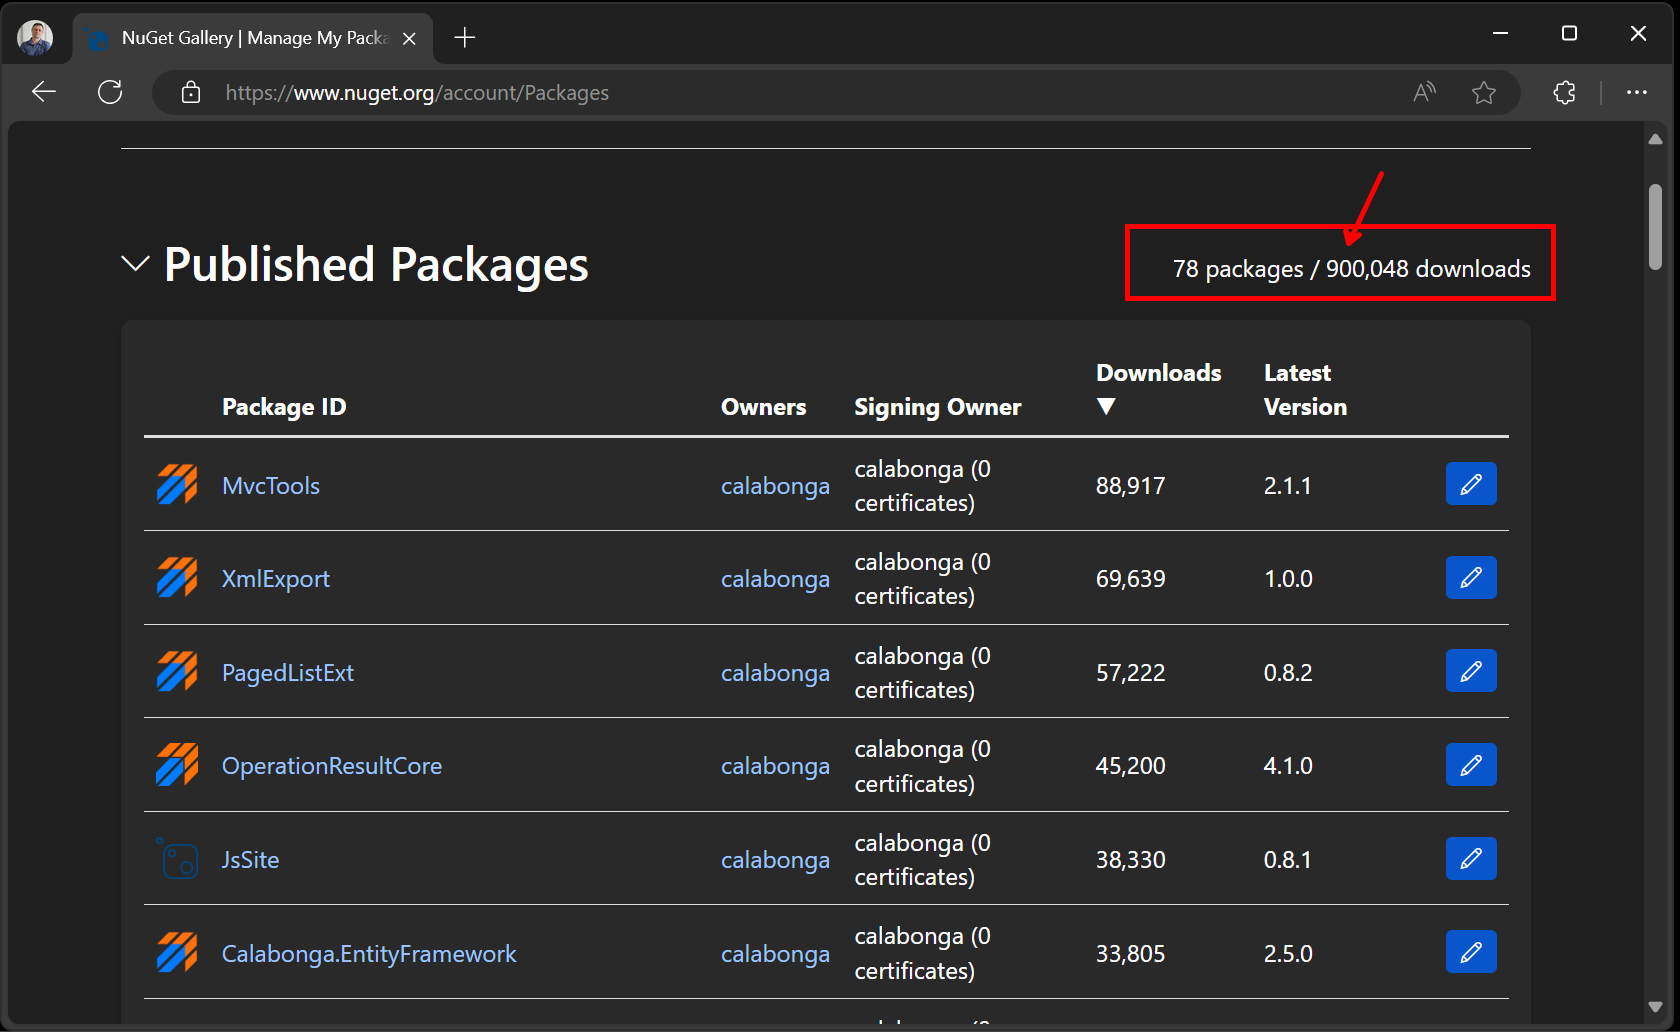The width and height of the screenshot is (1680, 1032).
Task: Select the 38,330 downloads value
Action: pyautogui.click(x=1130, y=860)
